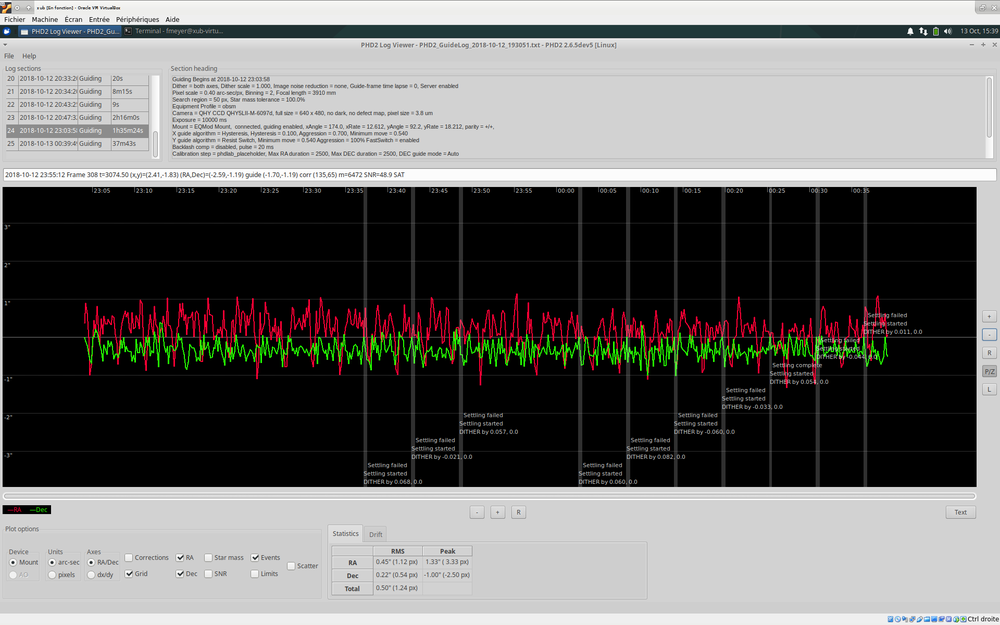Enable the Scatter checkbox

point(302,566)
